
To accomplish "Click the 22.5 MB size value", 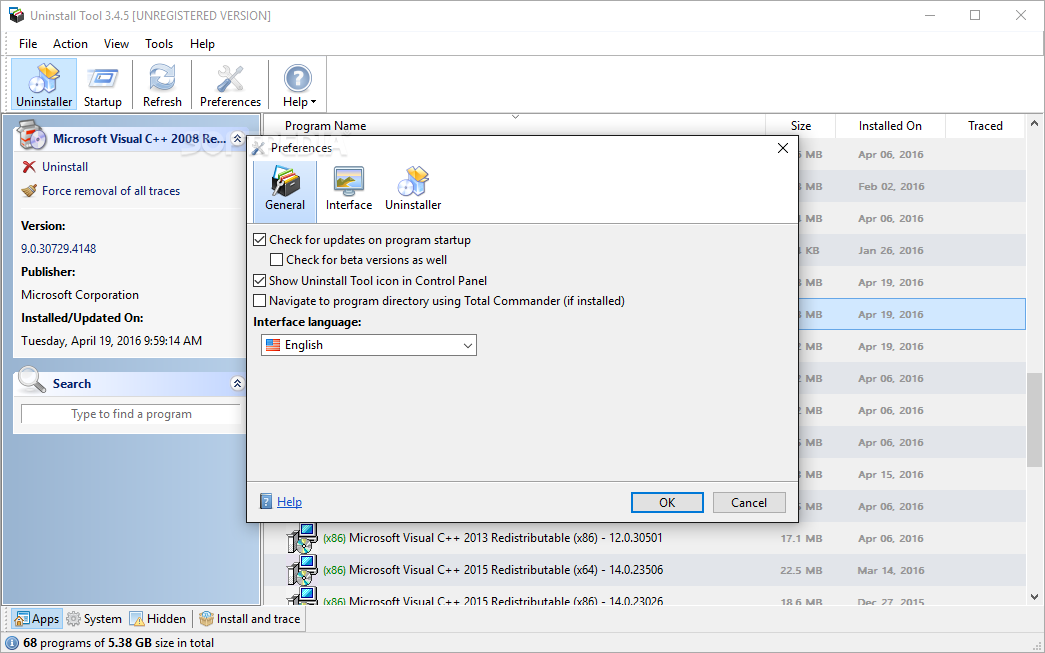I will pos(802,570).
